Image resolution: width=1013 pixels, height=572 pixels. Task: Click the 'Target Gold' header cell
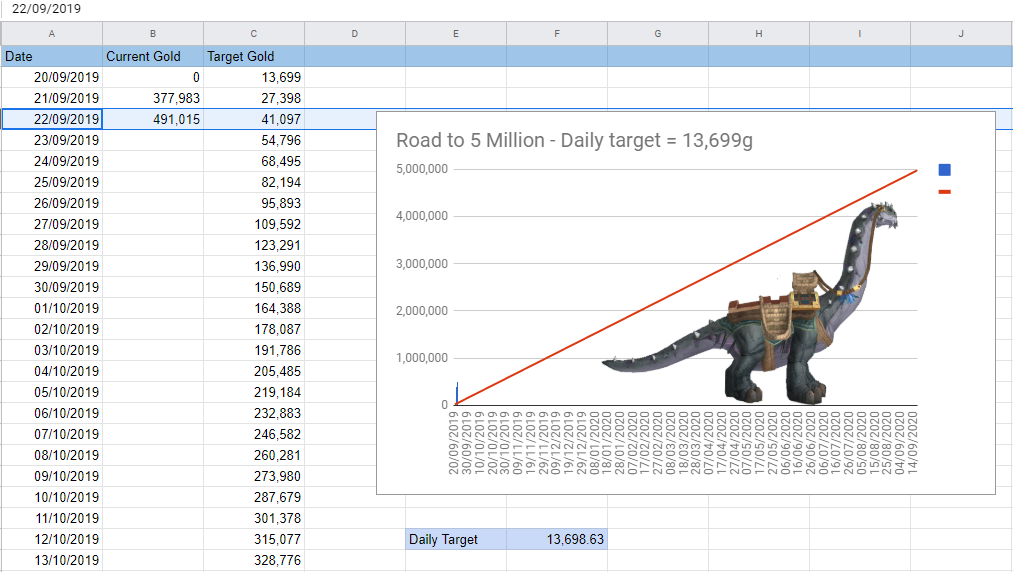pos(253,56)
